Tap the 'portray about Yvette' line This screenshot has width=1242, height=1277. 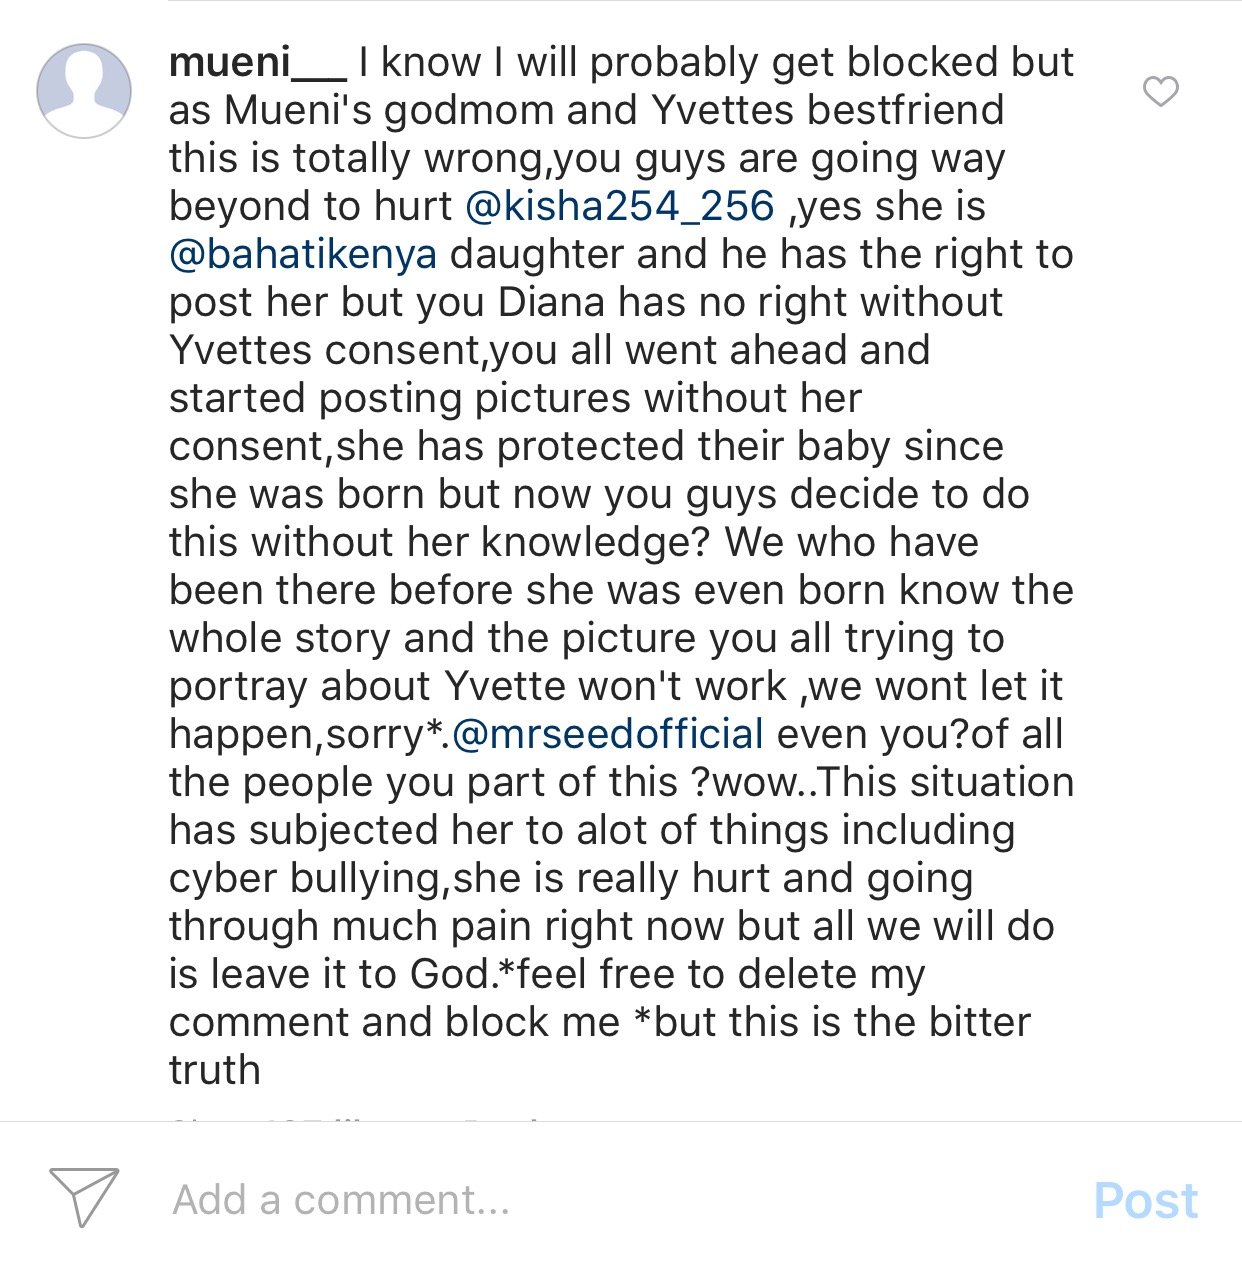(x=616, y=687)
